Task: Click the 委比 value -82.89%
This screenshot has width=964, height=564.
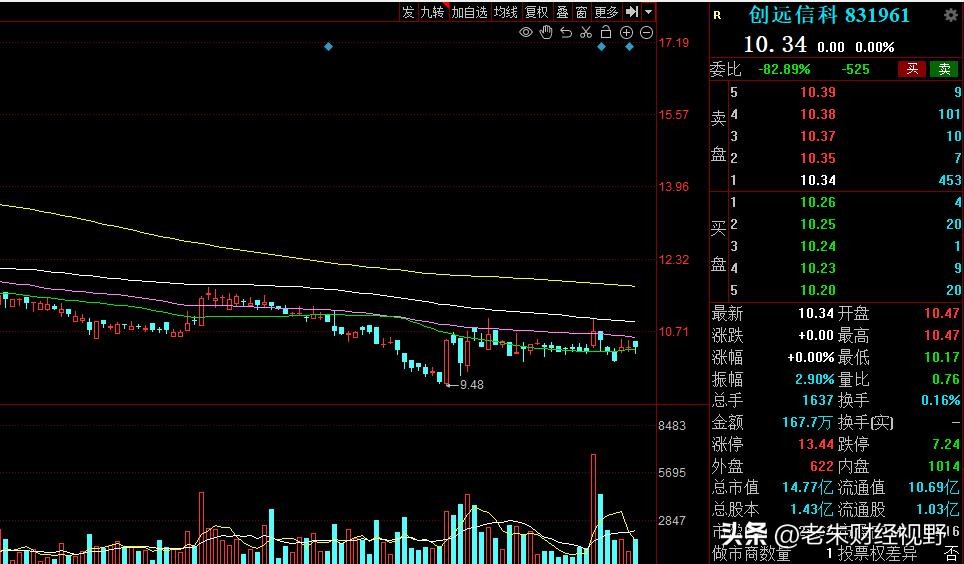Action: click(784, 69)
